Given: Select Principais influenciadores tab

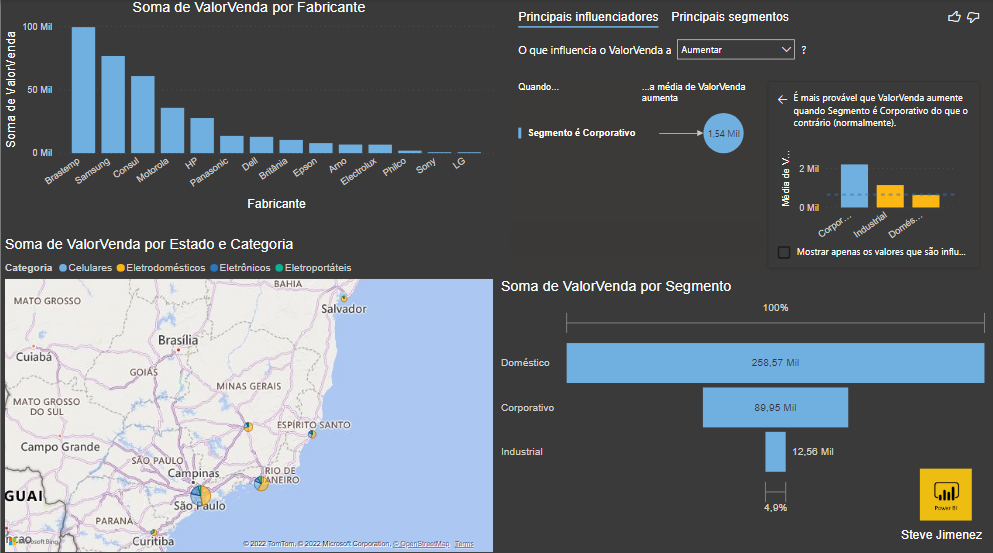Looking at the screenshot, I should 588,17.
